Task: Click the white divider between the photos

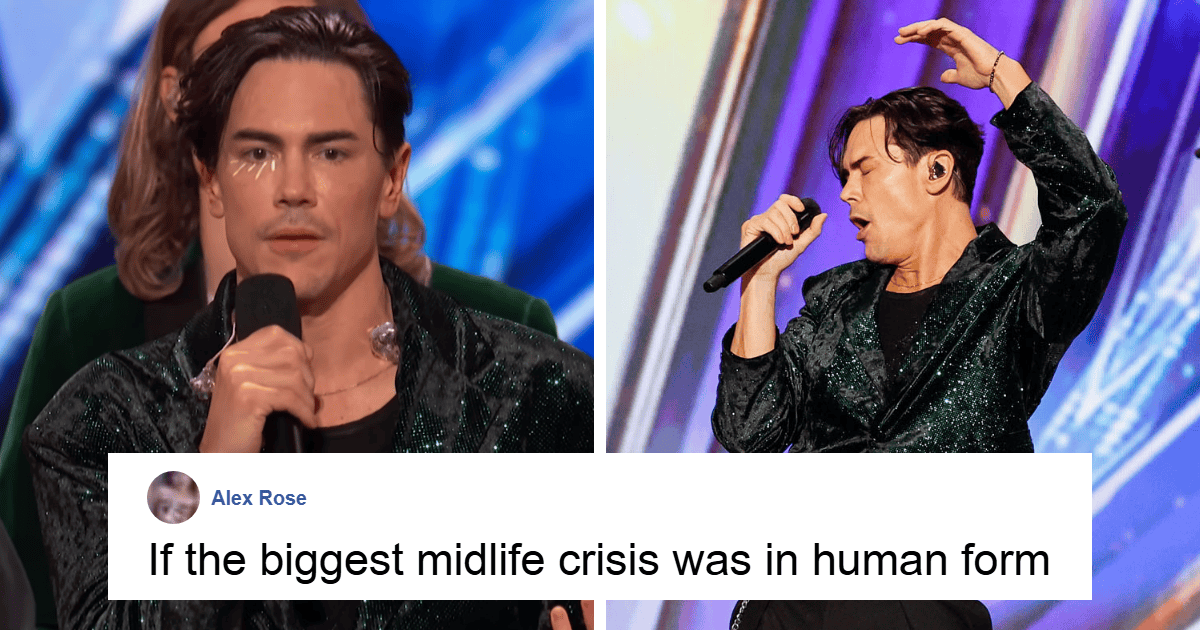Action: point(600,227)
